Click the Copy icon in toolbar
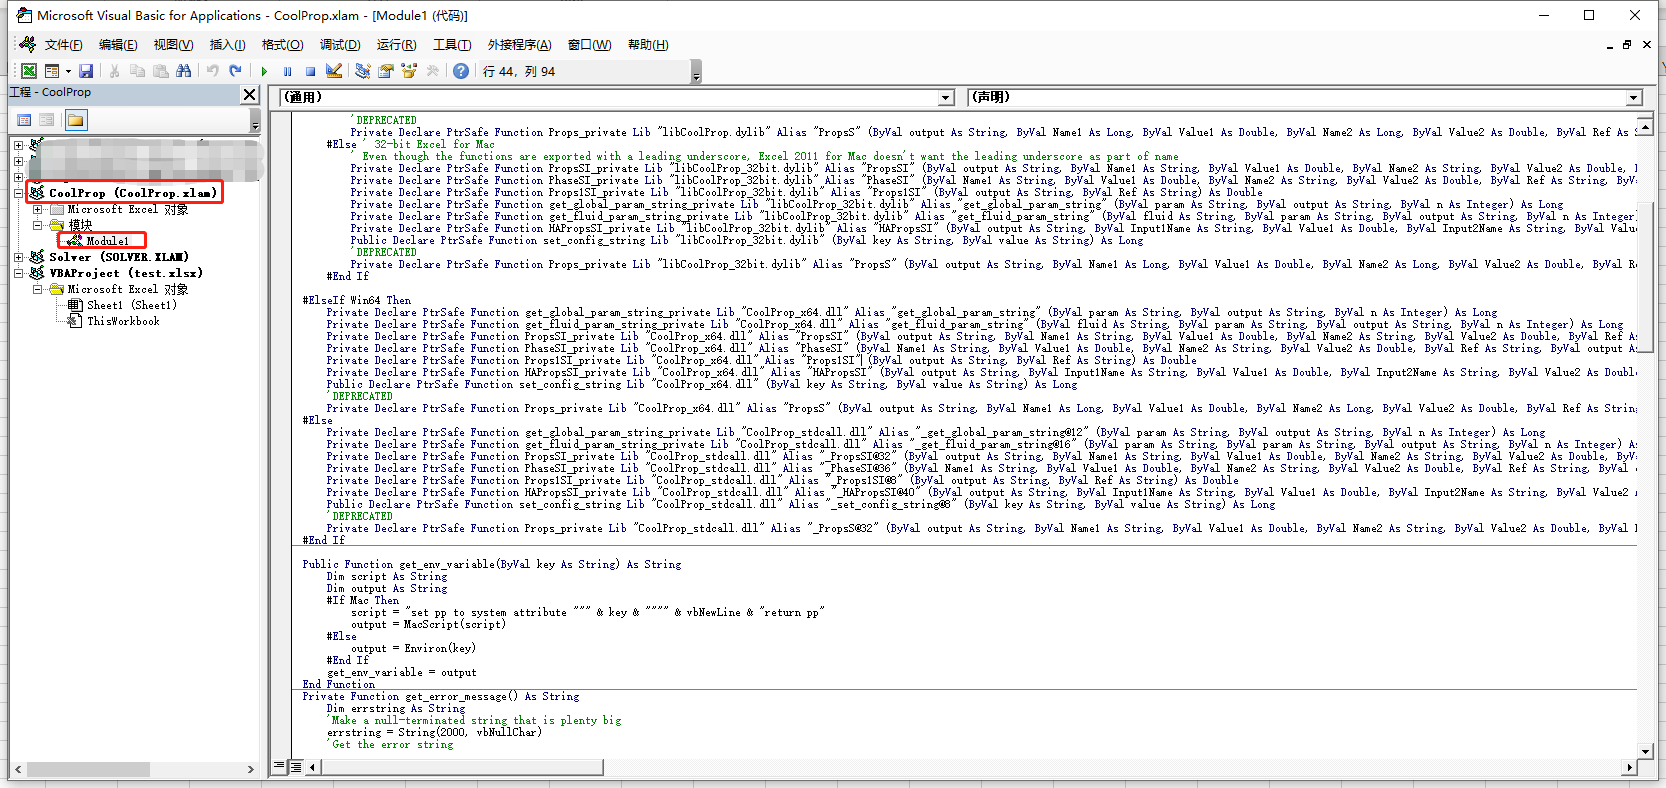 click(x=137, y=71)
